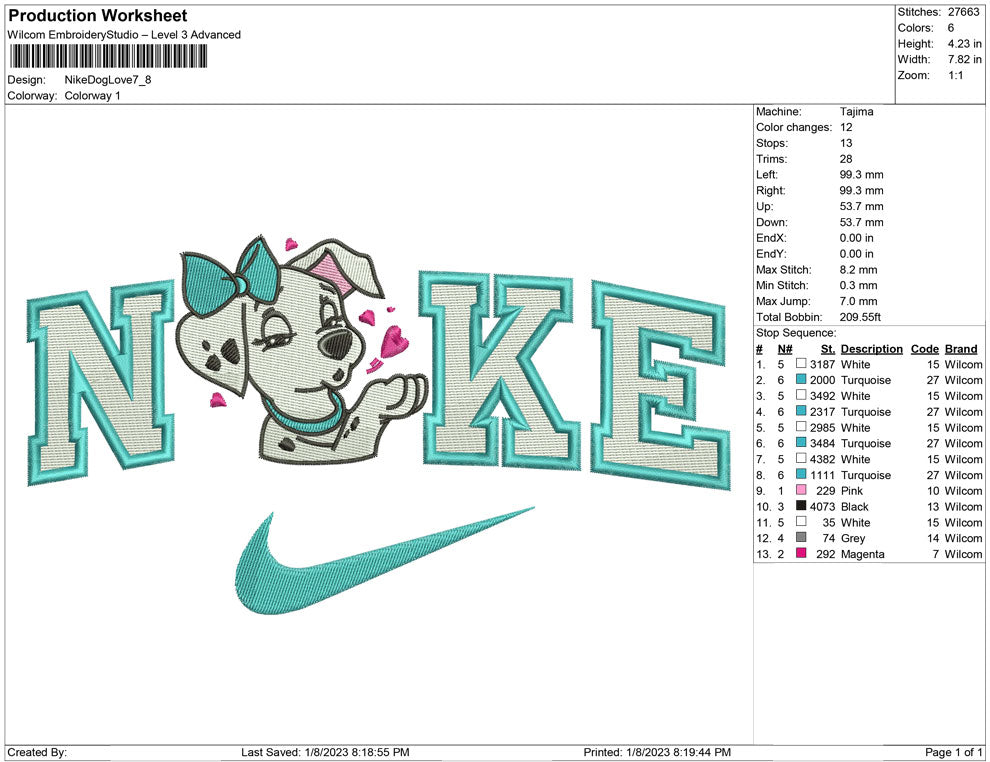Viewport: 990px width, 762px height.
Task: Click the Stitches value 27663
Action: coord(963,12)
